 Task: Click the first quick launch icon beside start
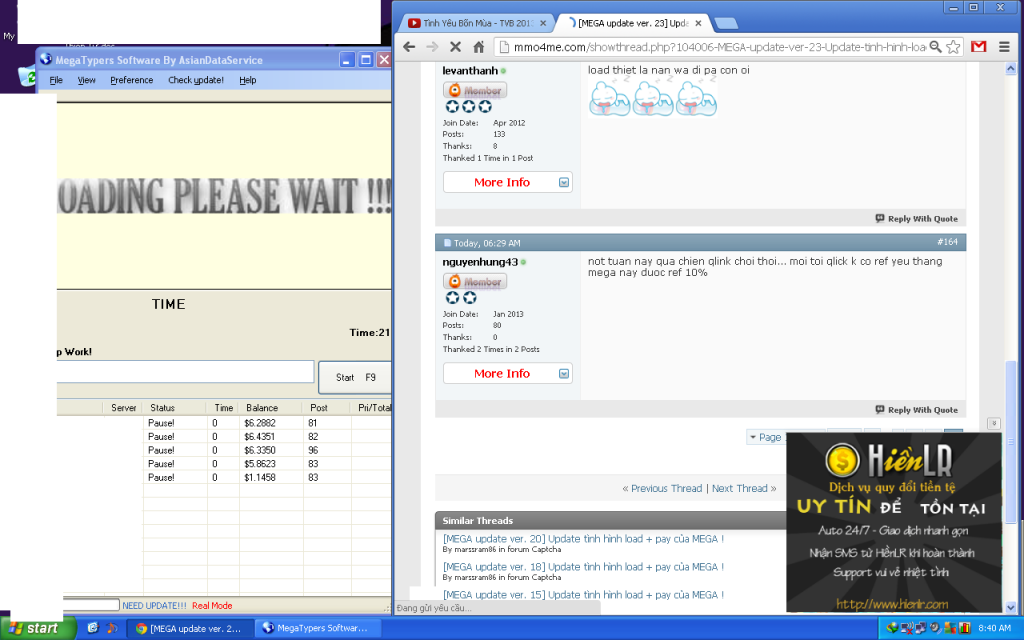[x=93, y=628]
